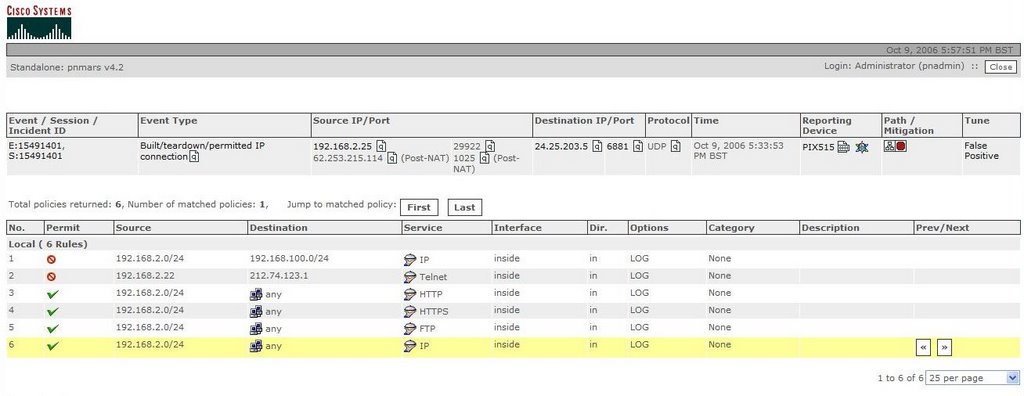The width and height of the screenshot is (1024, 396).
Task: Click the red mitigation icon
Action: [901, 146]
